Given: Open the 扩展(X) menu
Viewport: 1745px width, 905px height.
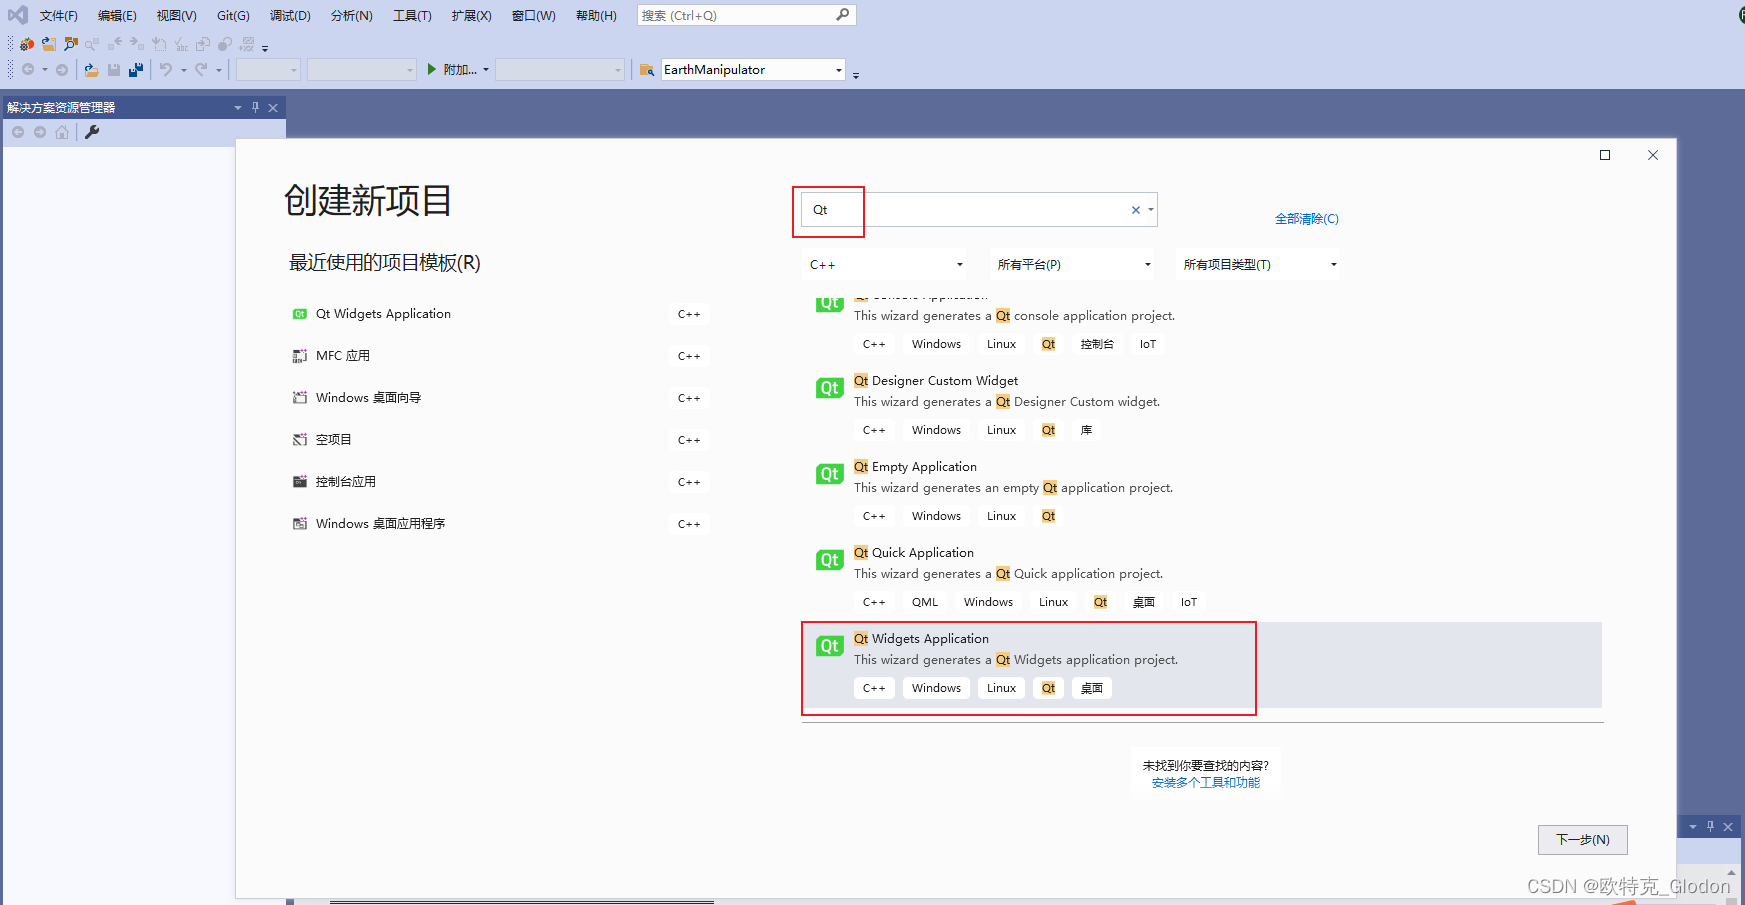Looking at the screenshot, I should [471, 15].
